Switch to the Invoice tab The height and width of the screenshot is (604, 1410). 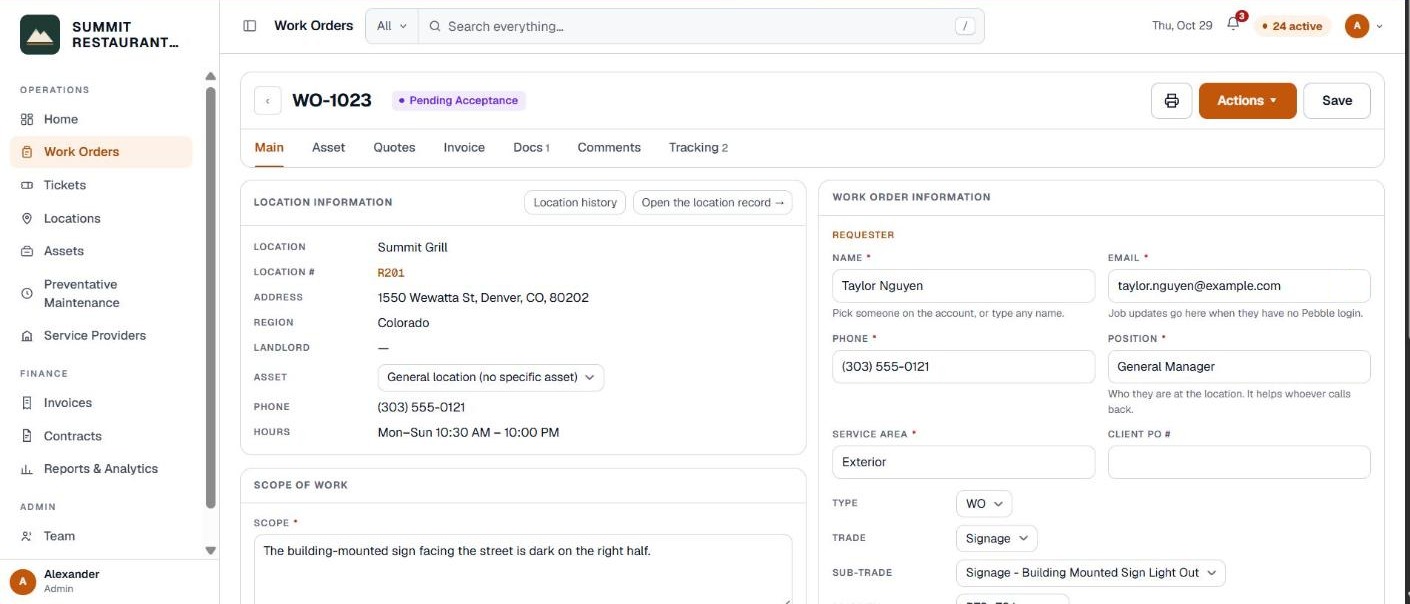464,148
